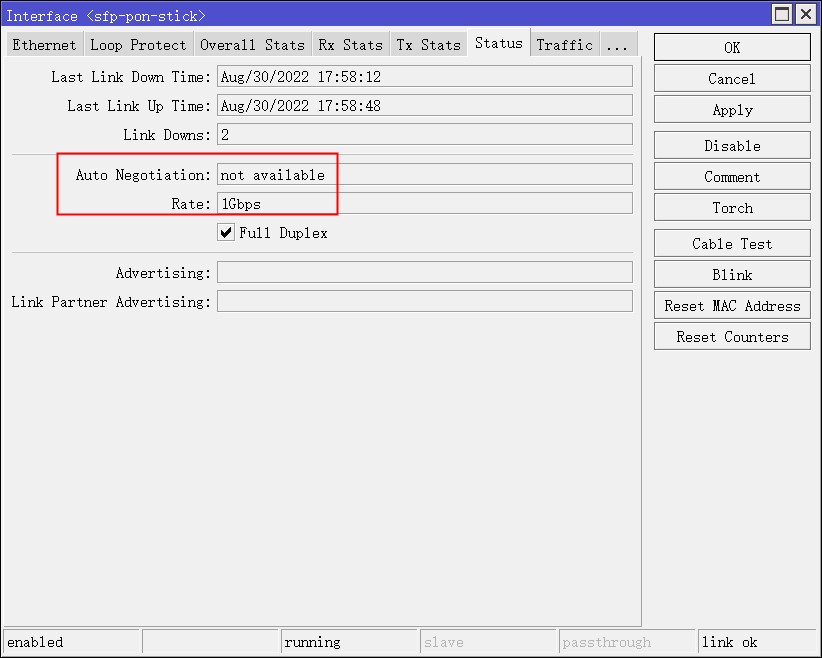Add a Comment to the interface

[x=732, y=177]
